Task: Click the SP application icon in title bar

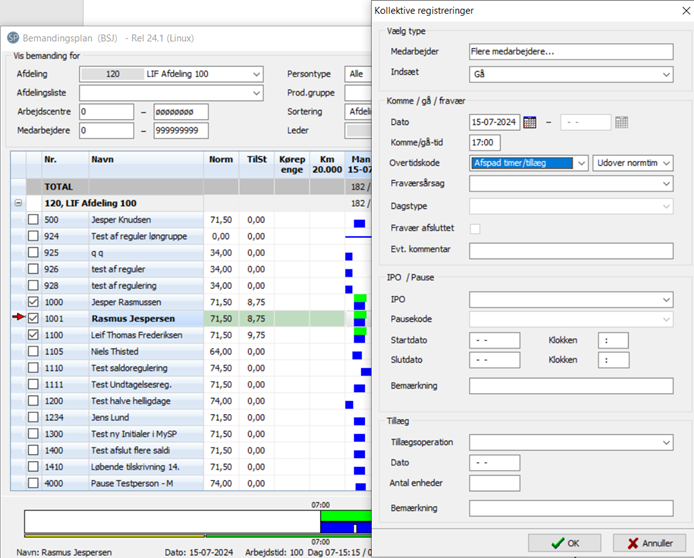Action: [13, 36]
